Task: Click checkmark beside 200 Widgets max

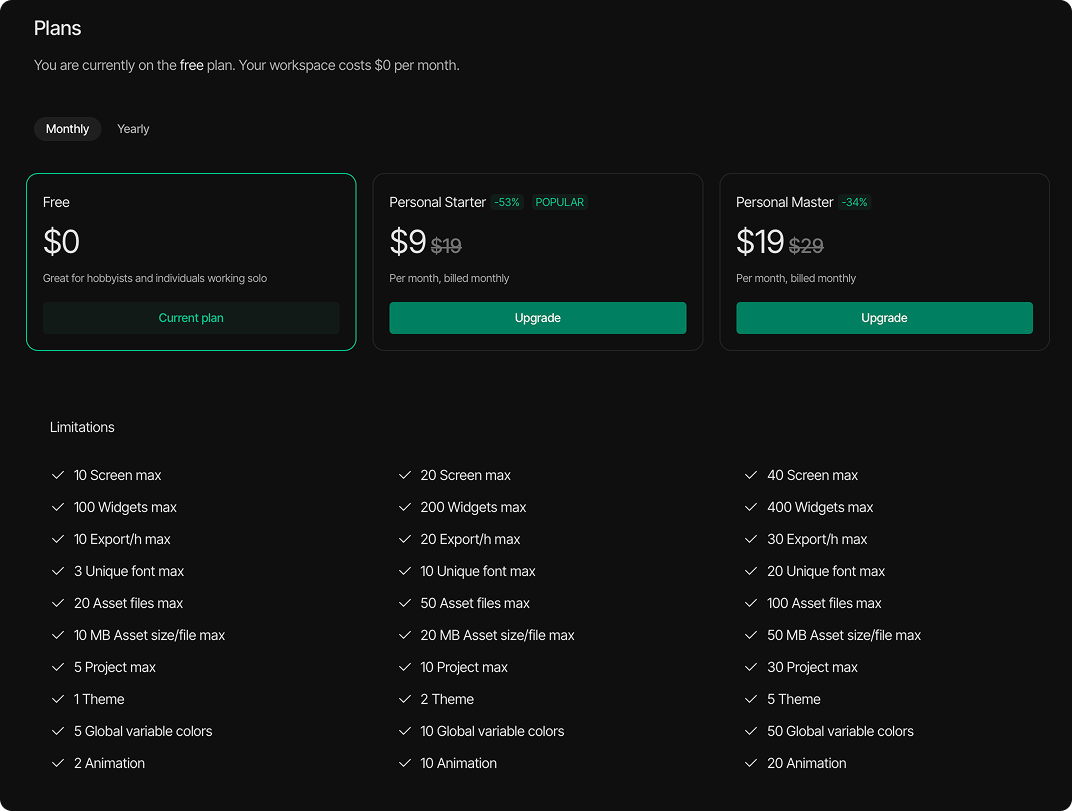Action: click(x=405, y=507)
